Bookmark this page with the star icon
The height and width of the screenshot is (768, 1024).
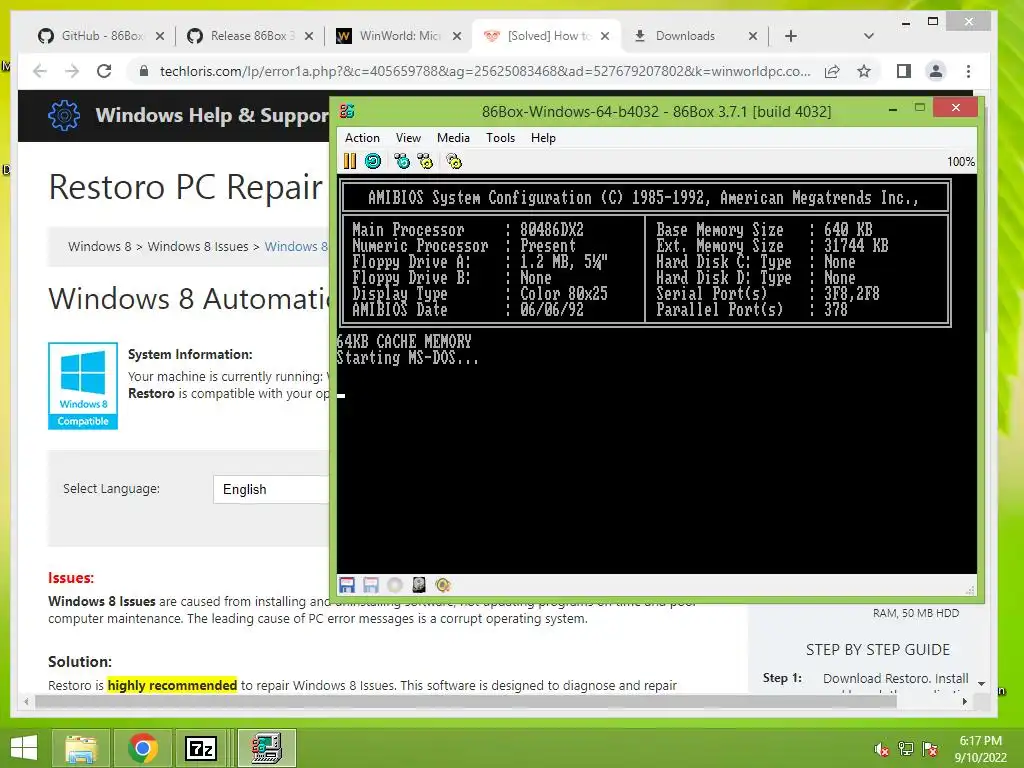tap(864, 71)
